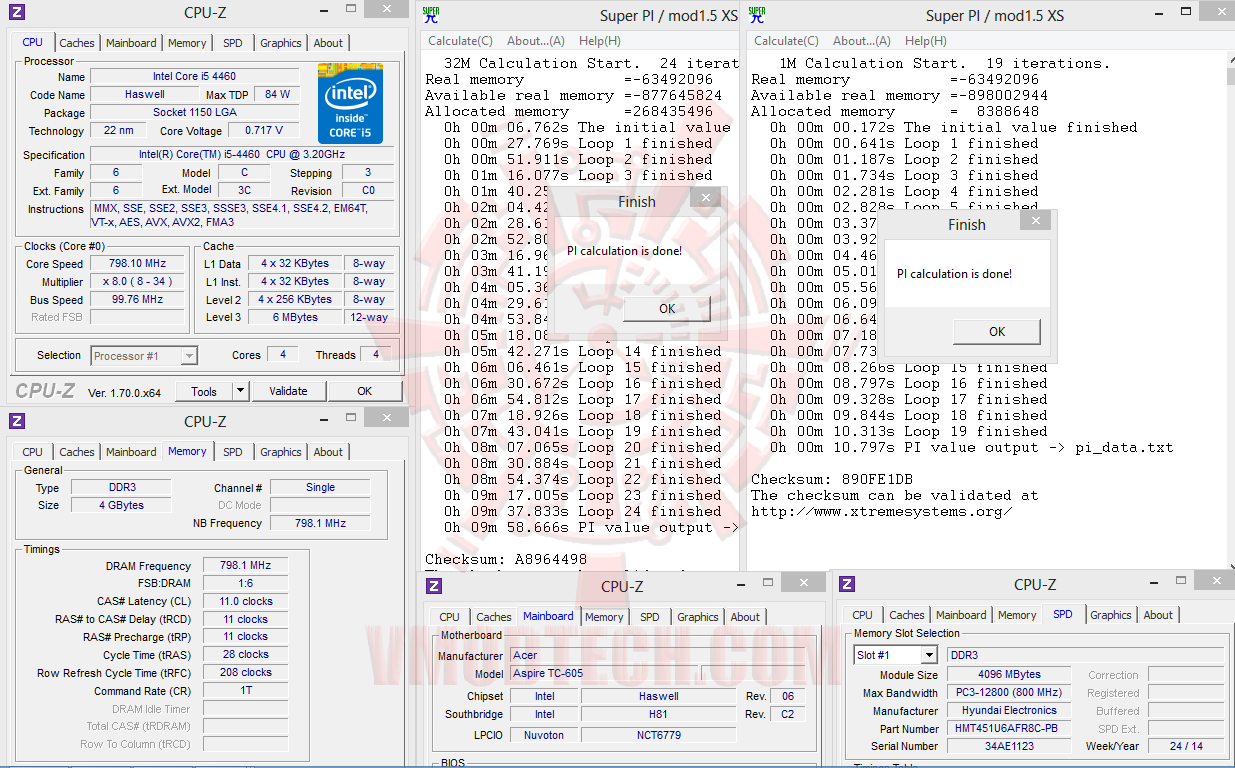Click the Part Number field HMT451U6AFR8C-PB

[x=1009, y=728]
